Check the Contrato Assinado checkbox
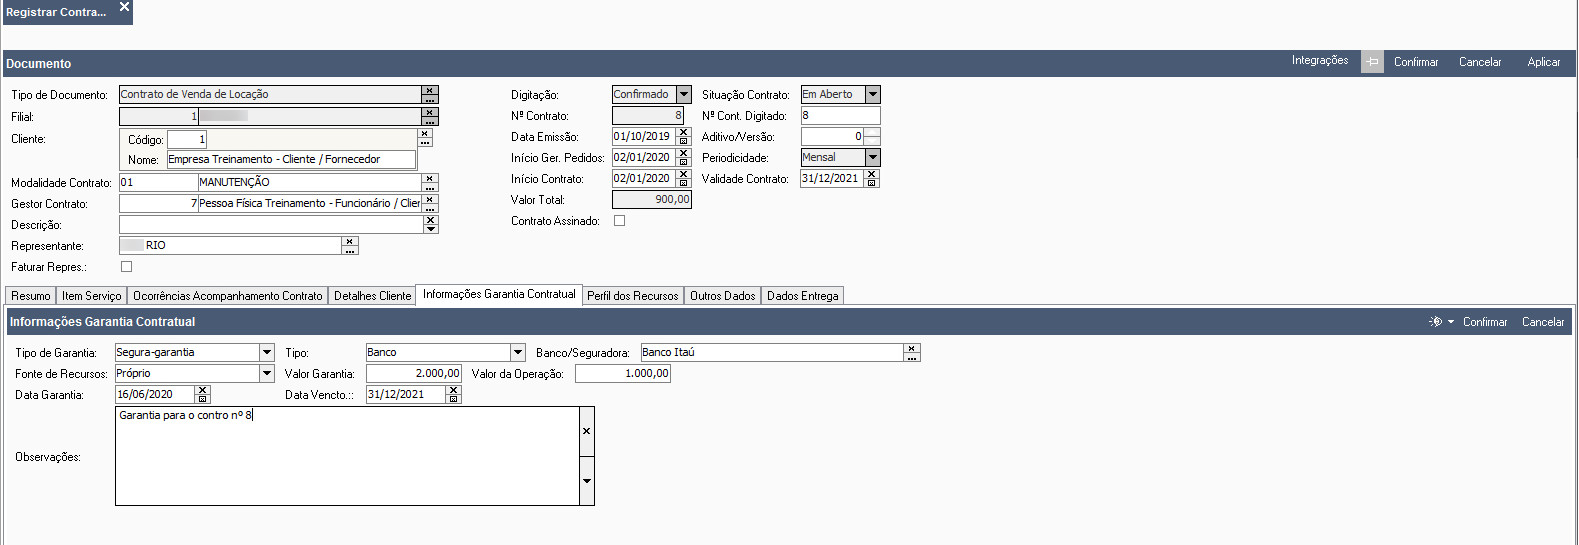The height and width of the screenshot is (545, 1579). tap(619, 221)
